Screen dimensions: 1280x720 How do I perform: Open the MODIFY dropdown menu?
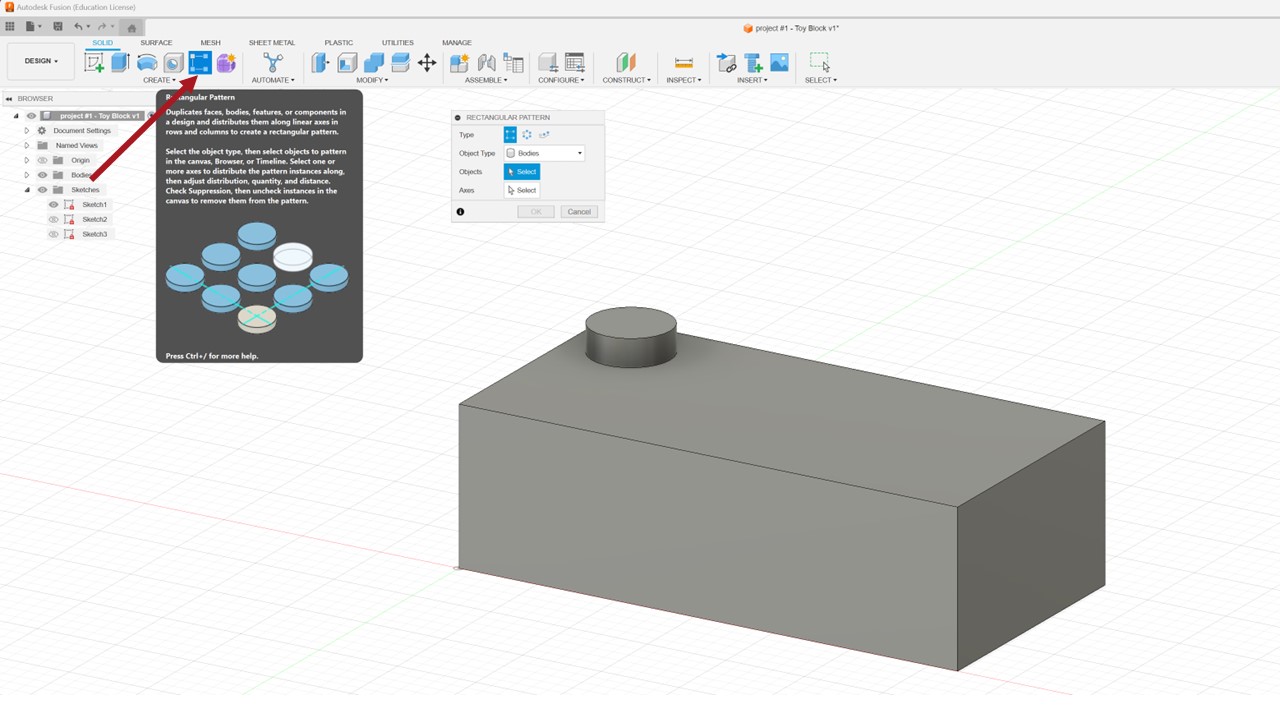[373, 80]
